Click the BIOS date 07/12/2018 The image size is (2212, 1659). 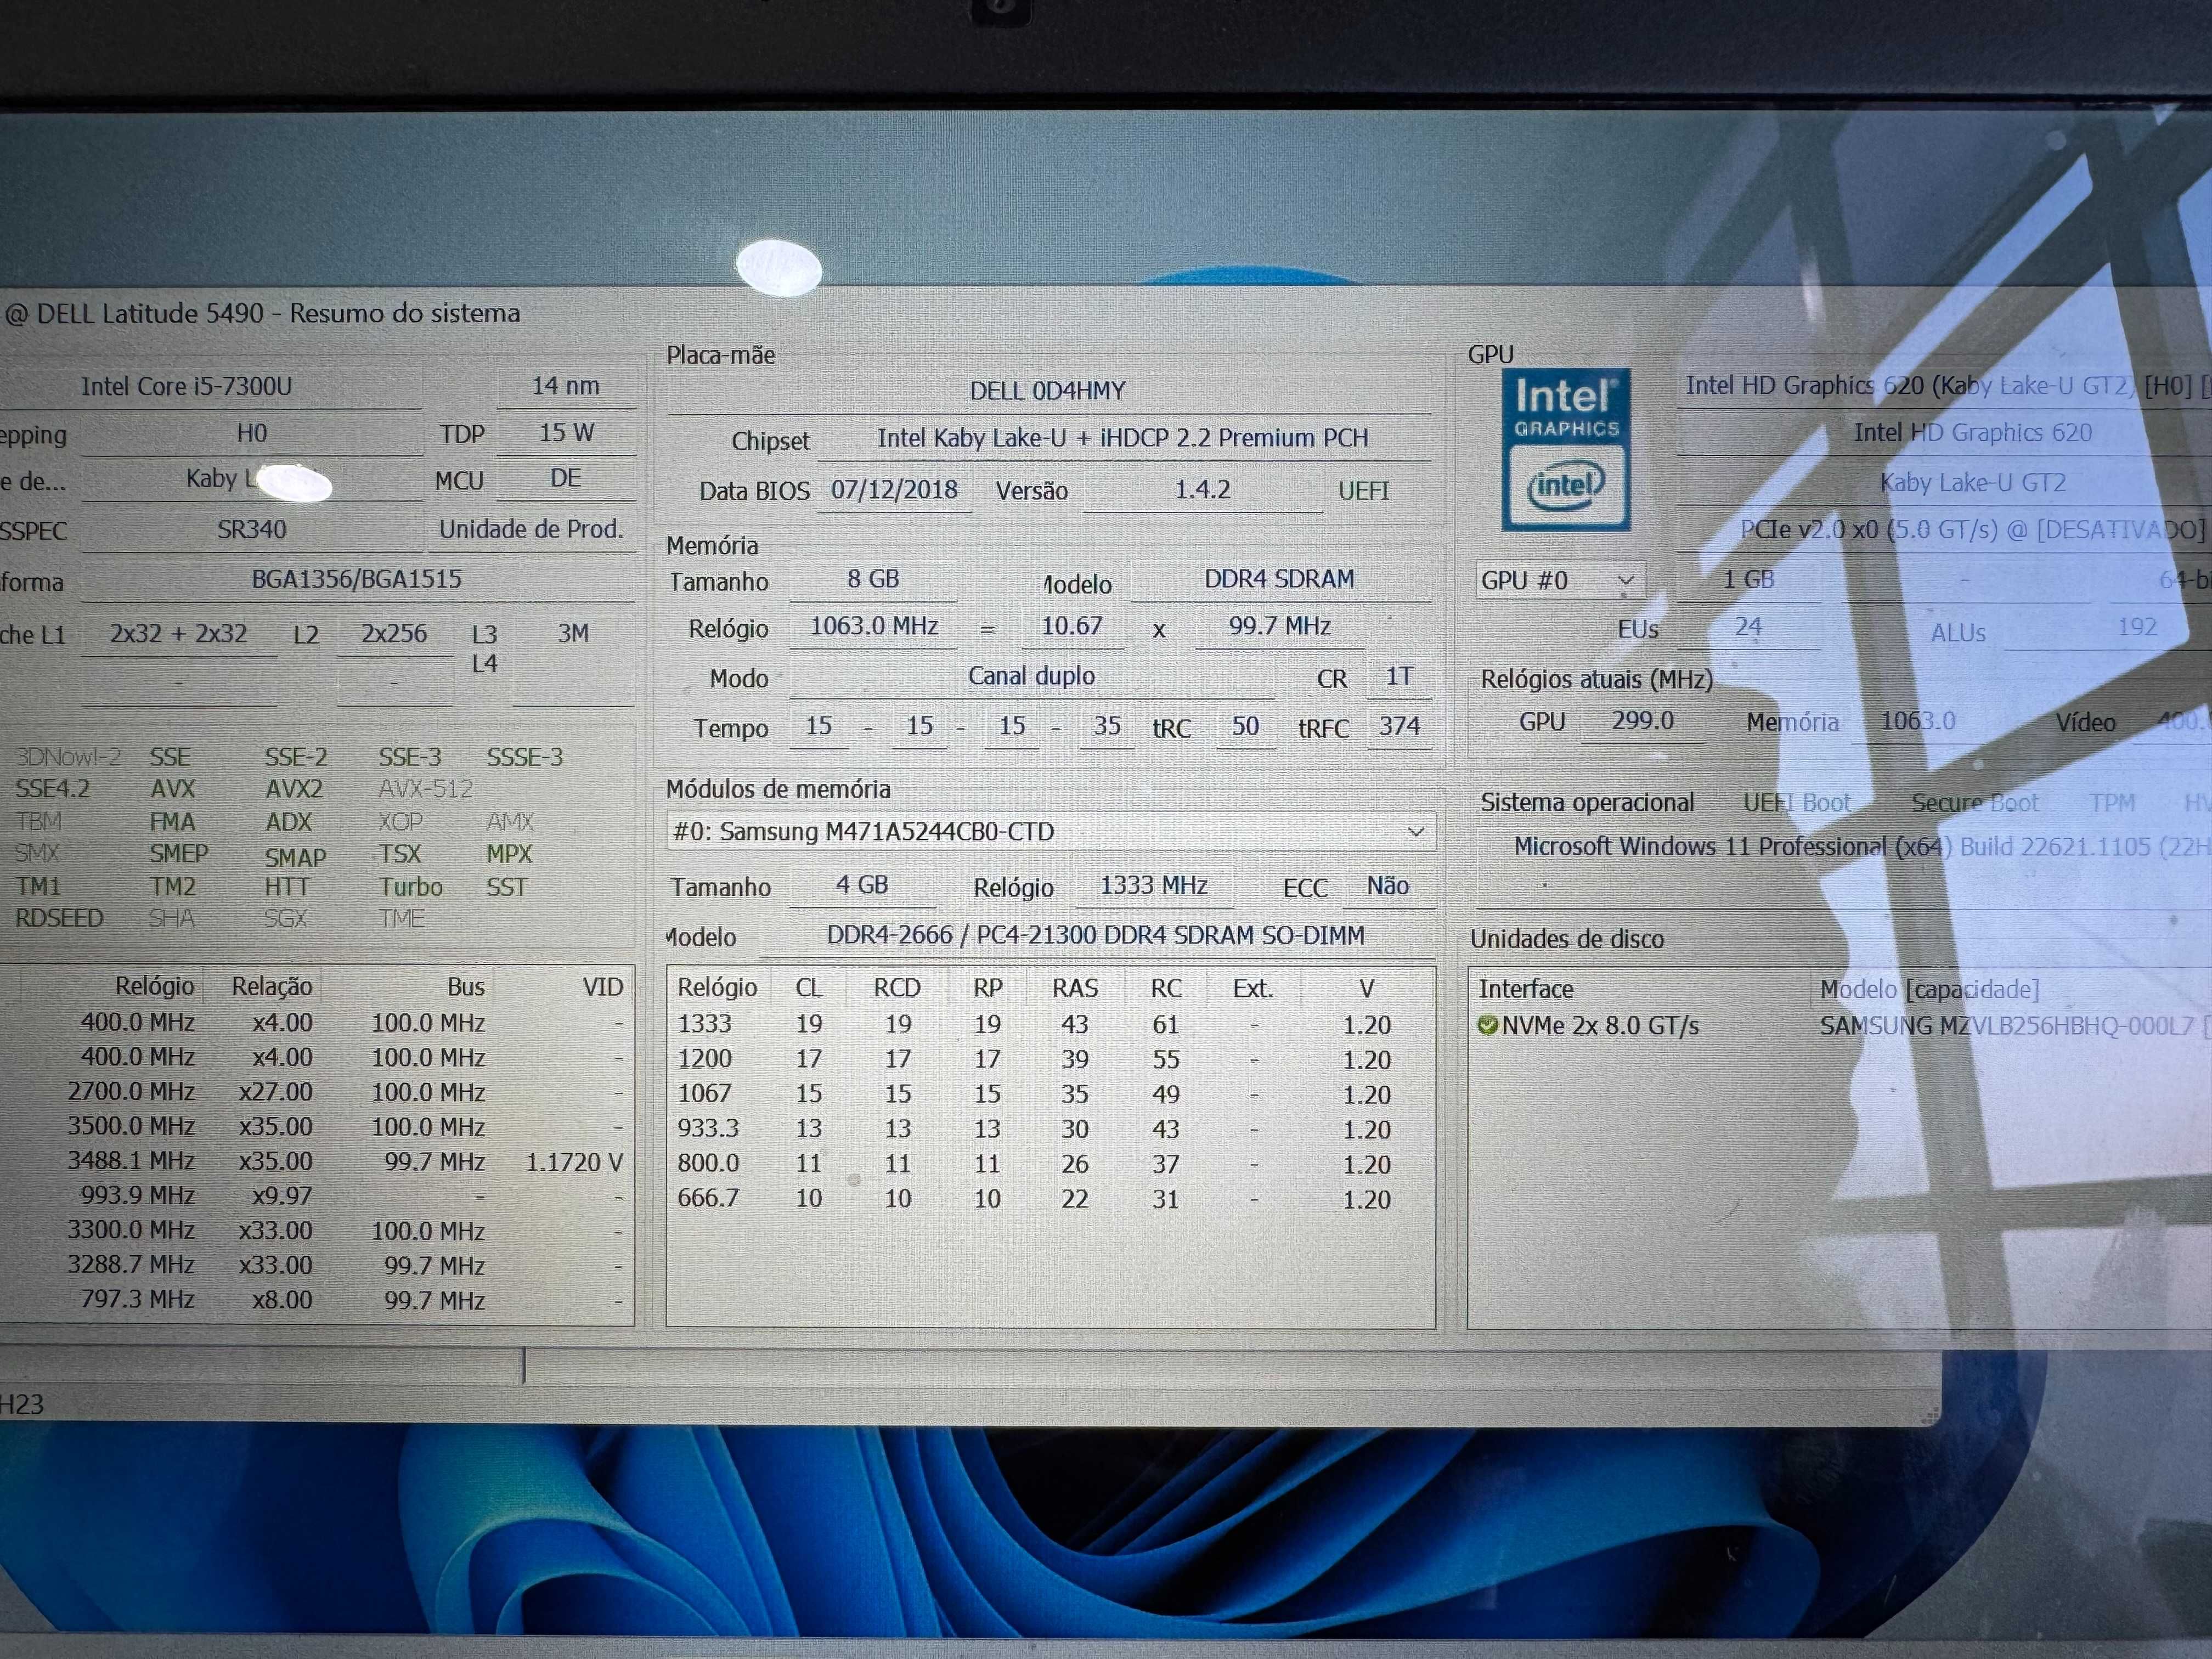894,490
